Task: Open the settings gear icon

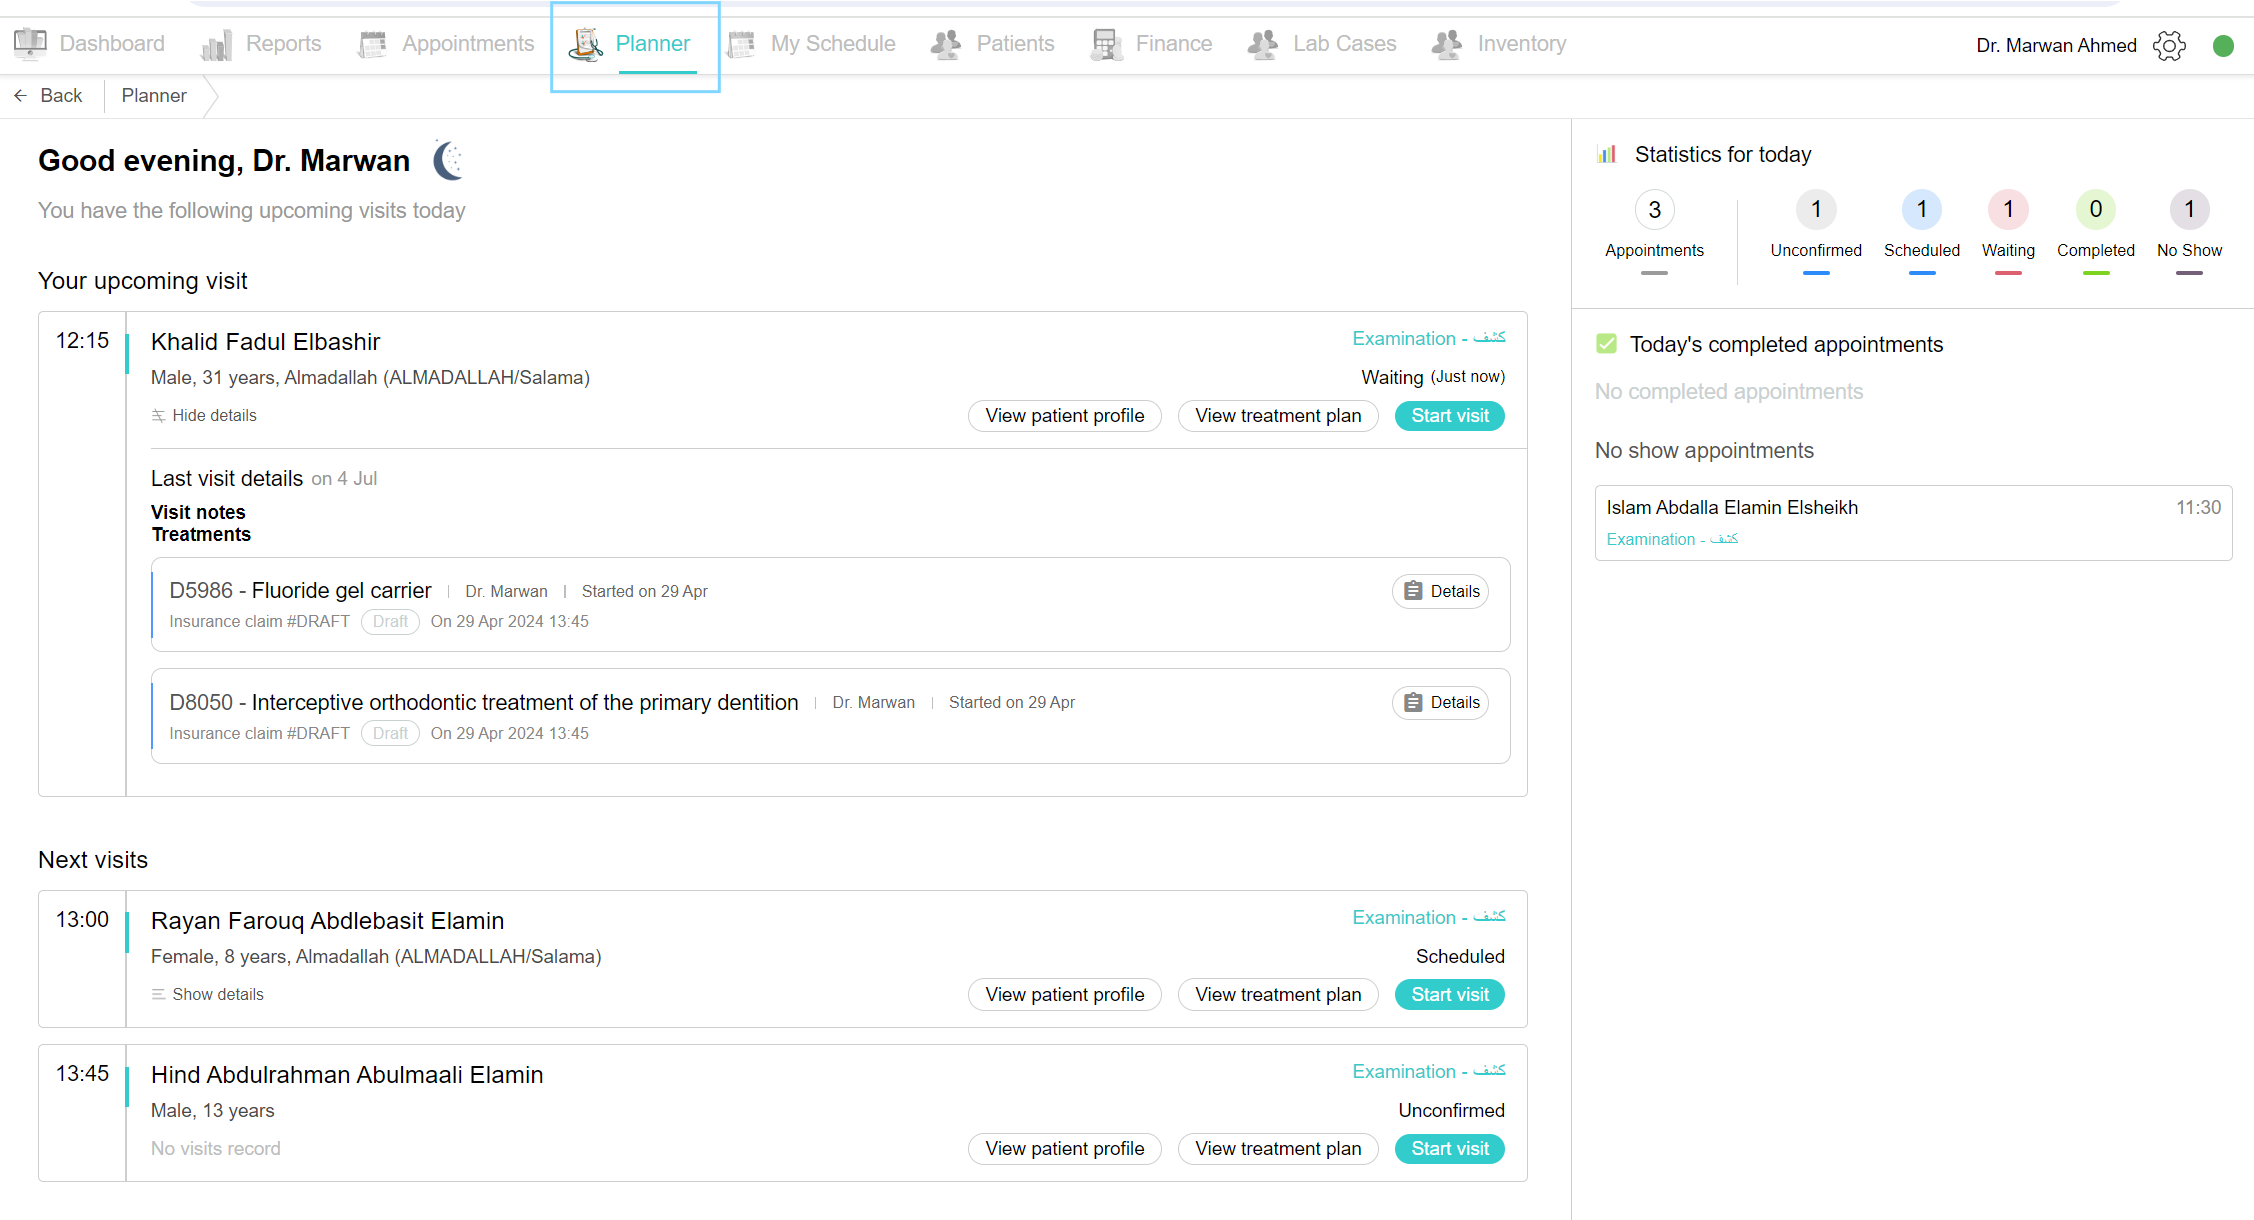Action: [x=2169, y=45]
